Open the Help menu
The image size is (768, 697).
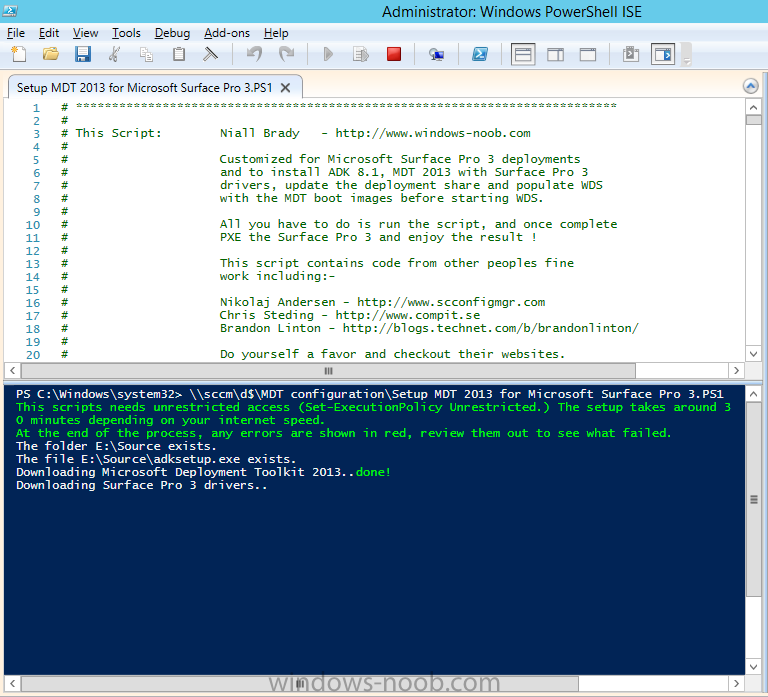[x=276, y=33]
